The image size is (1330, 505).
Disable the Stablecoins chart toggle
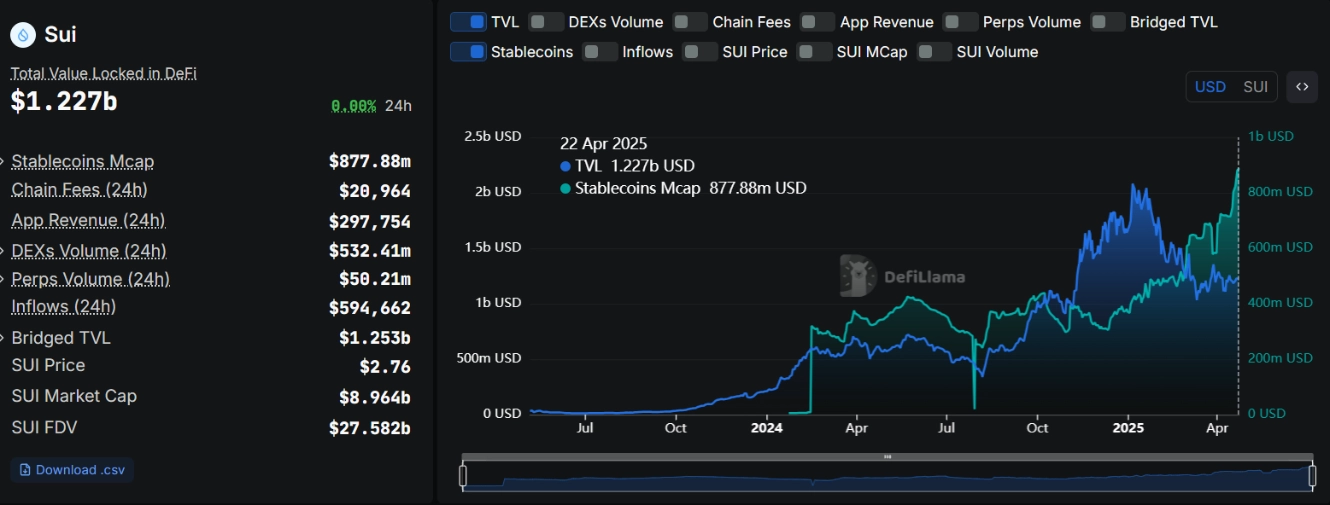pyautogui.click(x=468, y=51)
